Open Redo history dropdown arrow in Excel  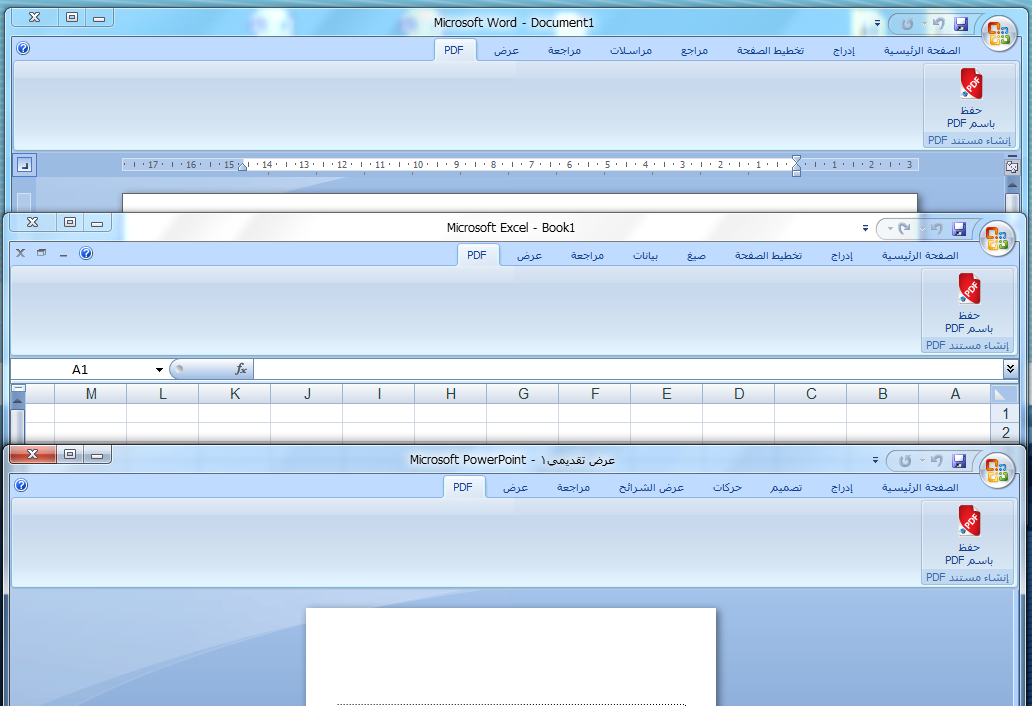[x=890, y=229]
